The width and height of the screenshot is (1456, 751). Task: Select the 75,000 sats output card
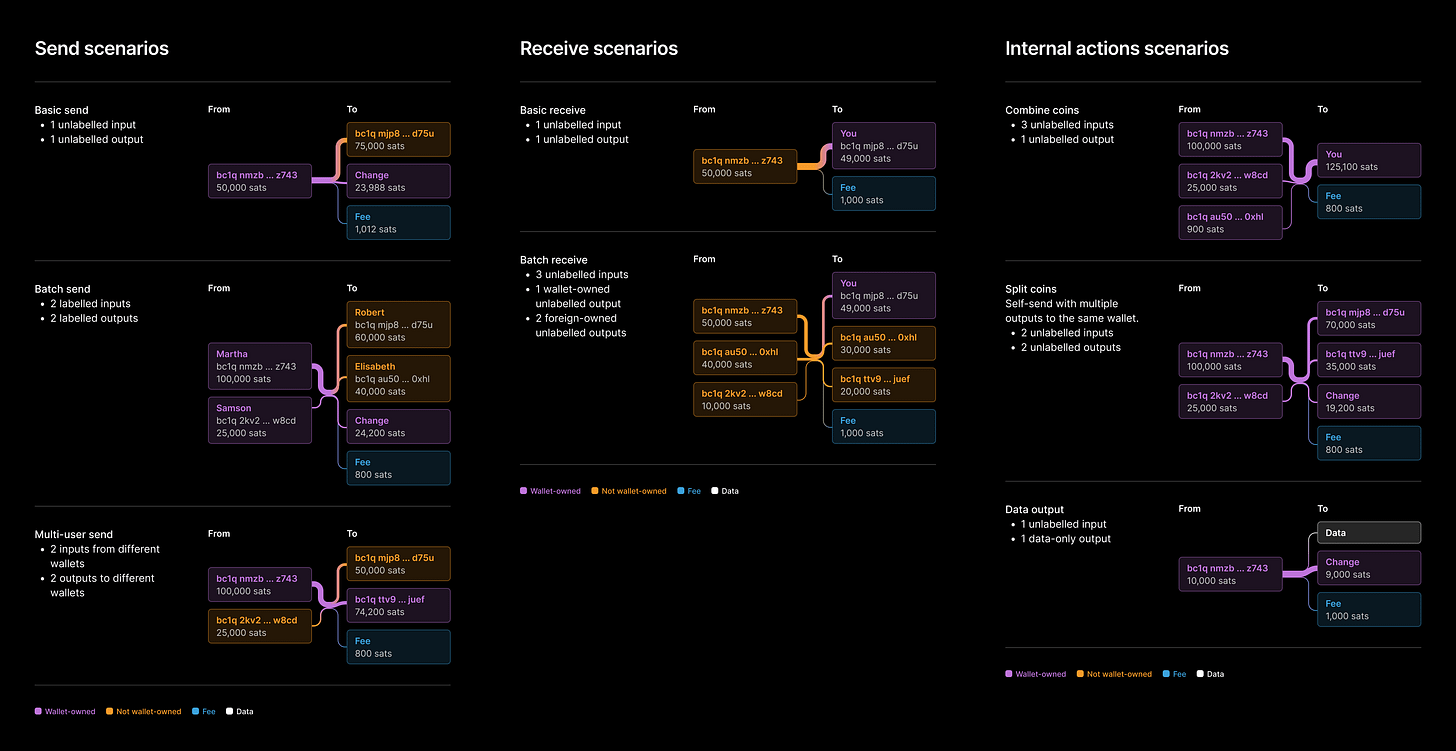399,139
